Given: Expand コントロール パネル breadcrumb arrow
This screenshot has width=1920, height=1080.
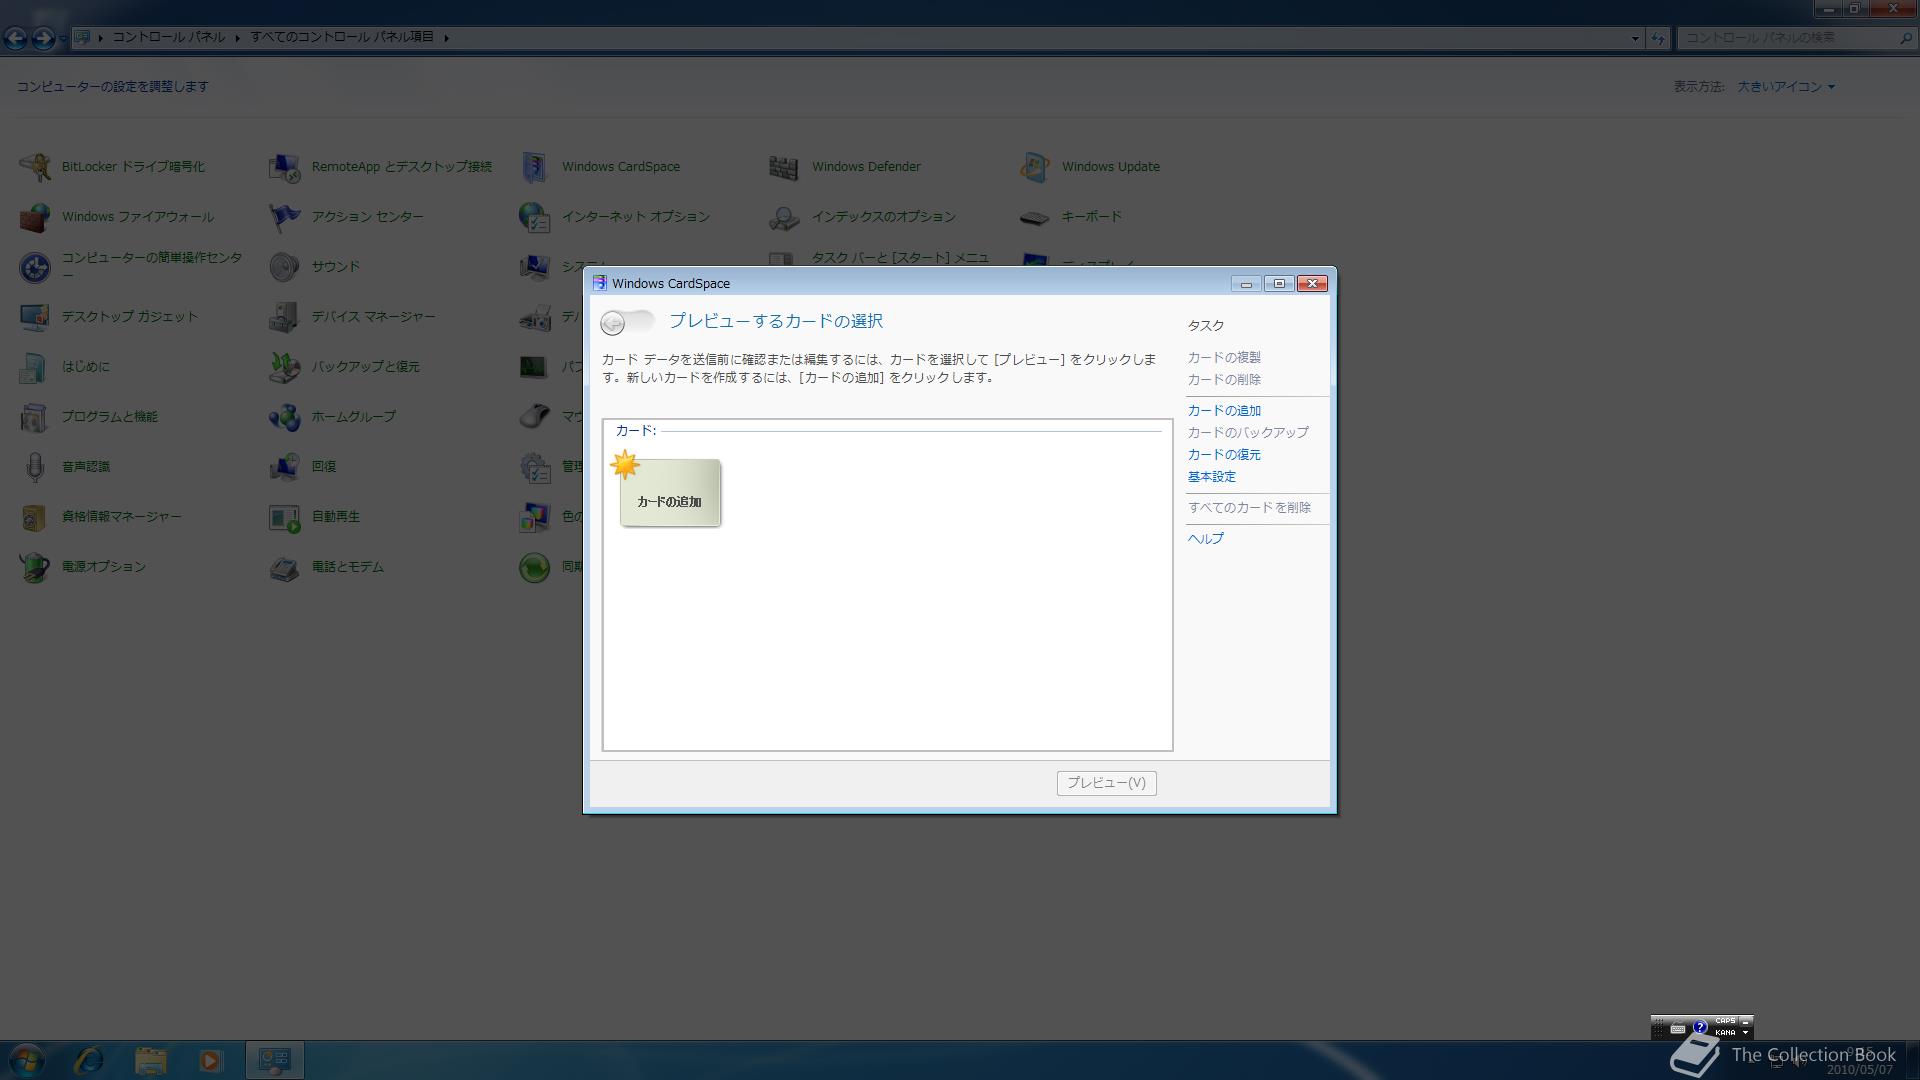Looking at the screenshot, I should tap(238, 38).
